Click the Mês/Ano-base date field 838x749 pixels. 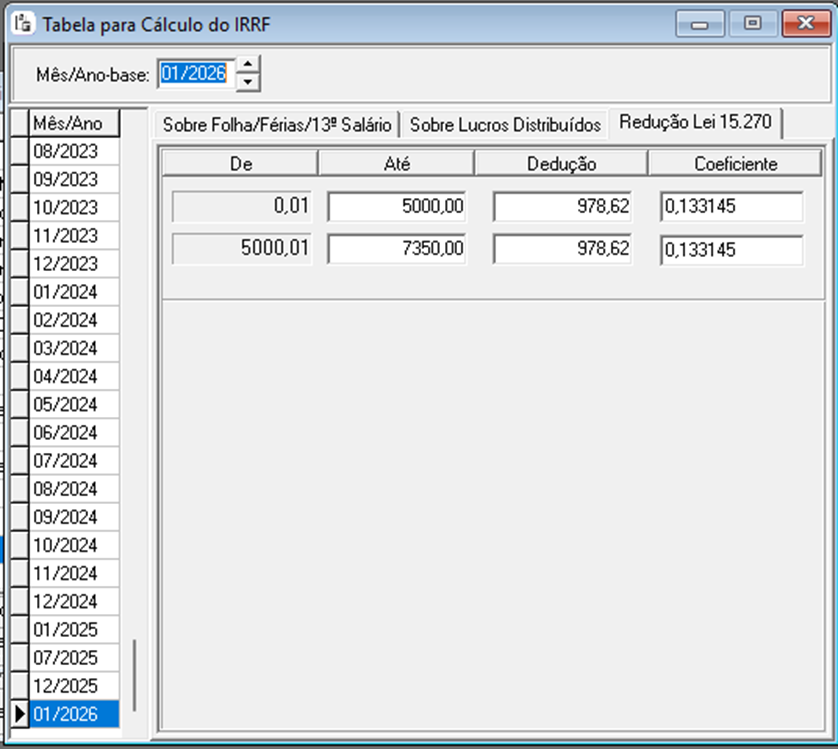tap(196, 73)
